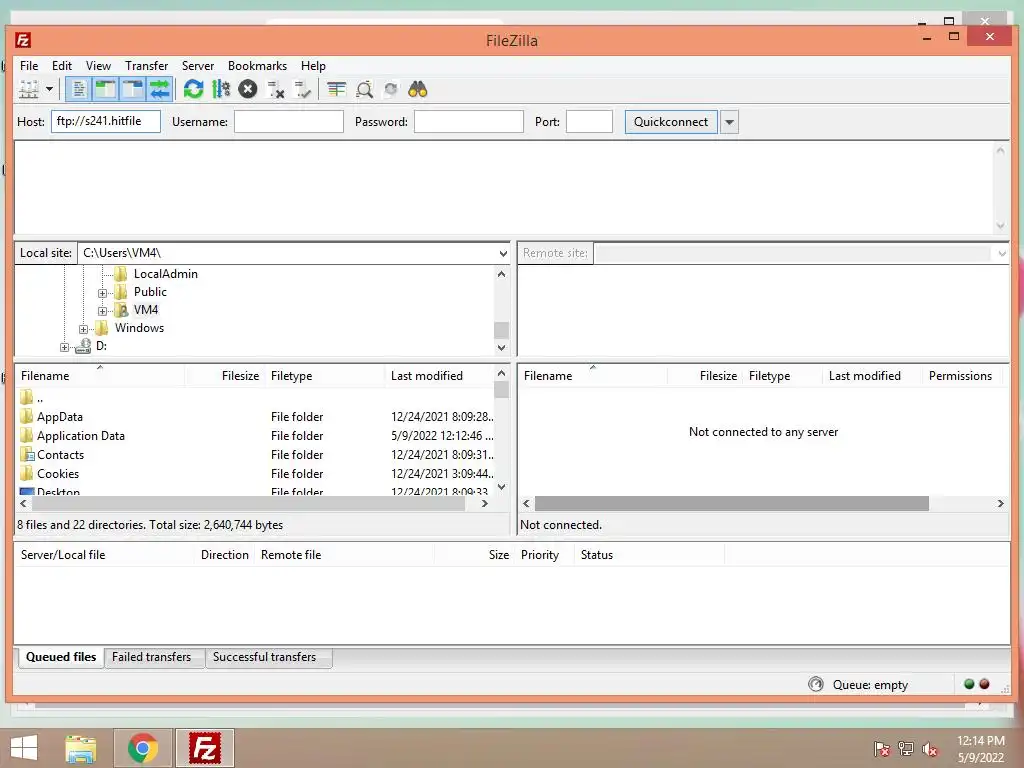Open directory listing filters dialog
This screenshot has height=768, width=1024.
(336, 89)
